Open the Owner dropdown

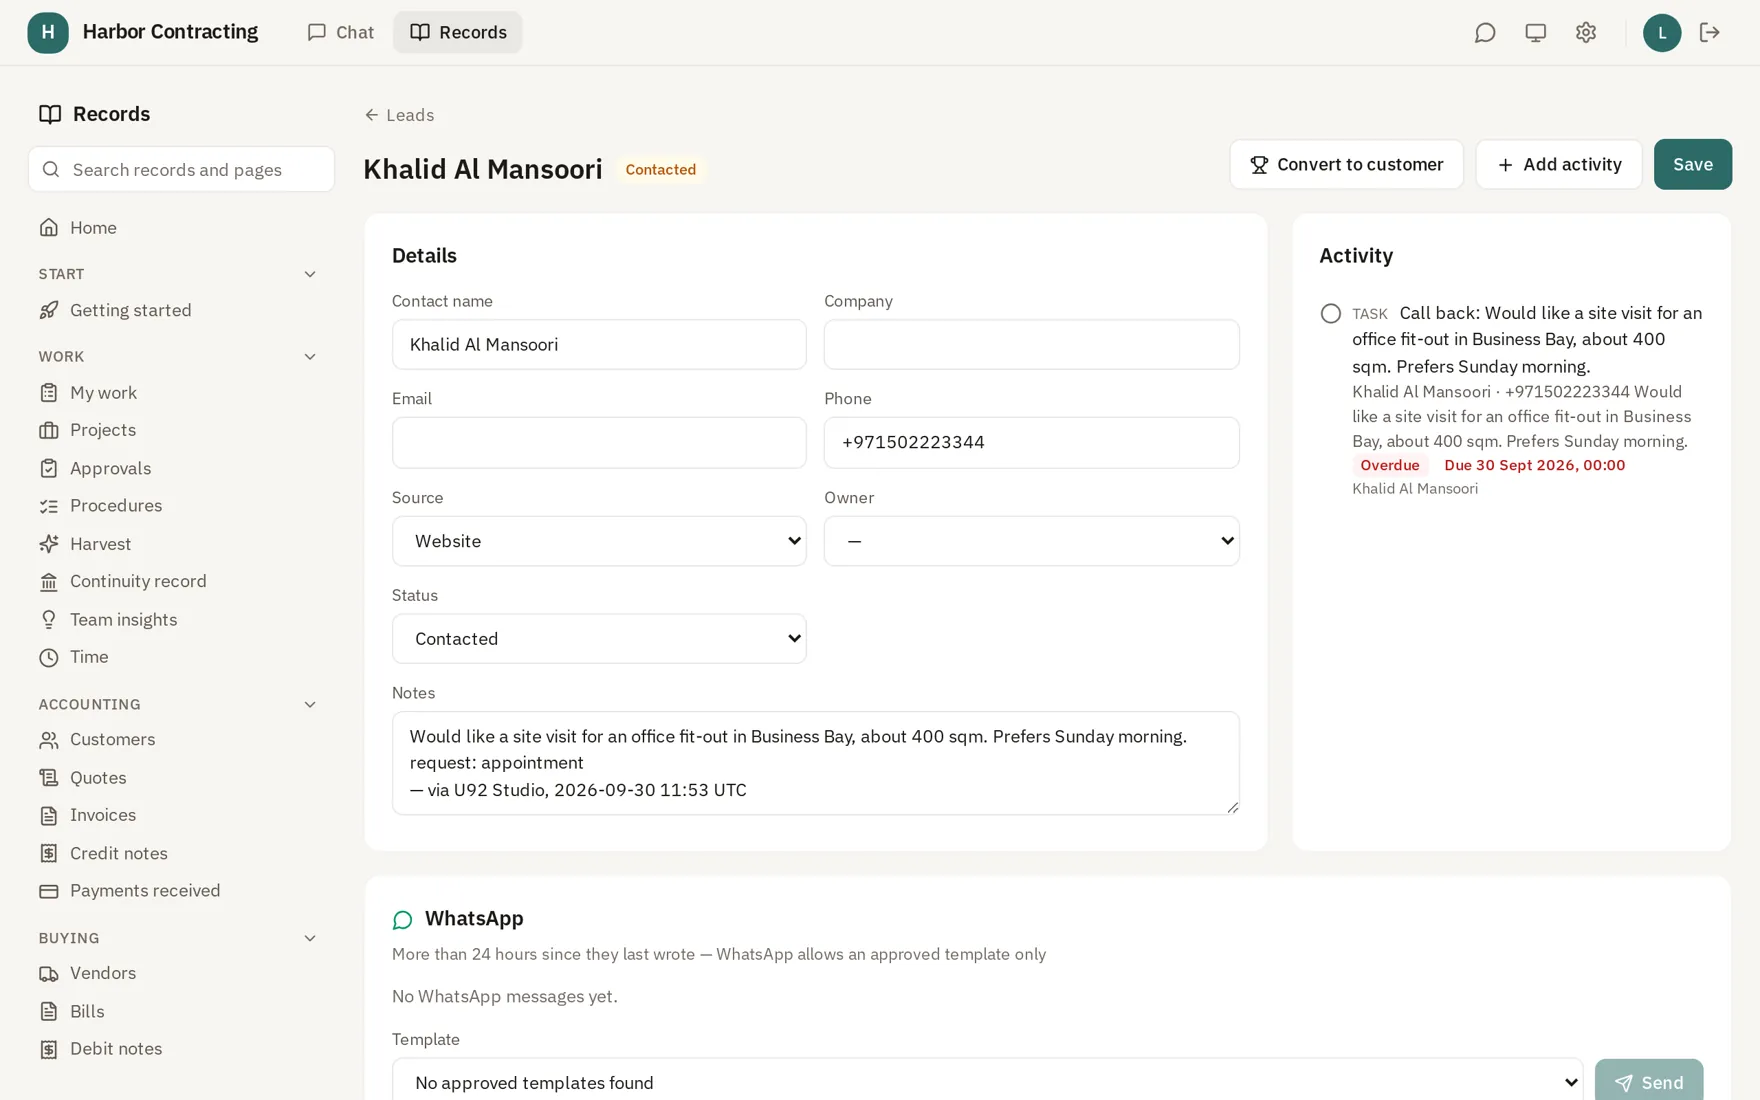[1031, 541]
